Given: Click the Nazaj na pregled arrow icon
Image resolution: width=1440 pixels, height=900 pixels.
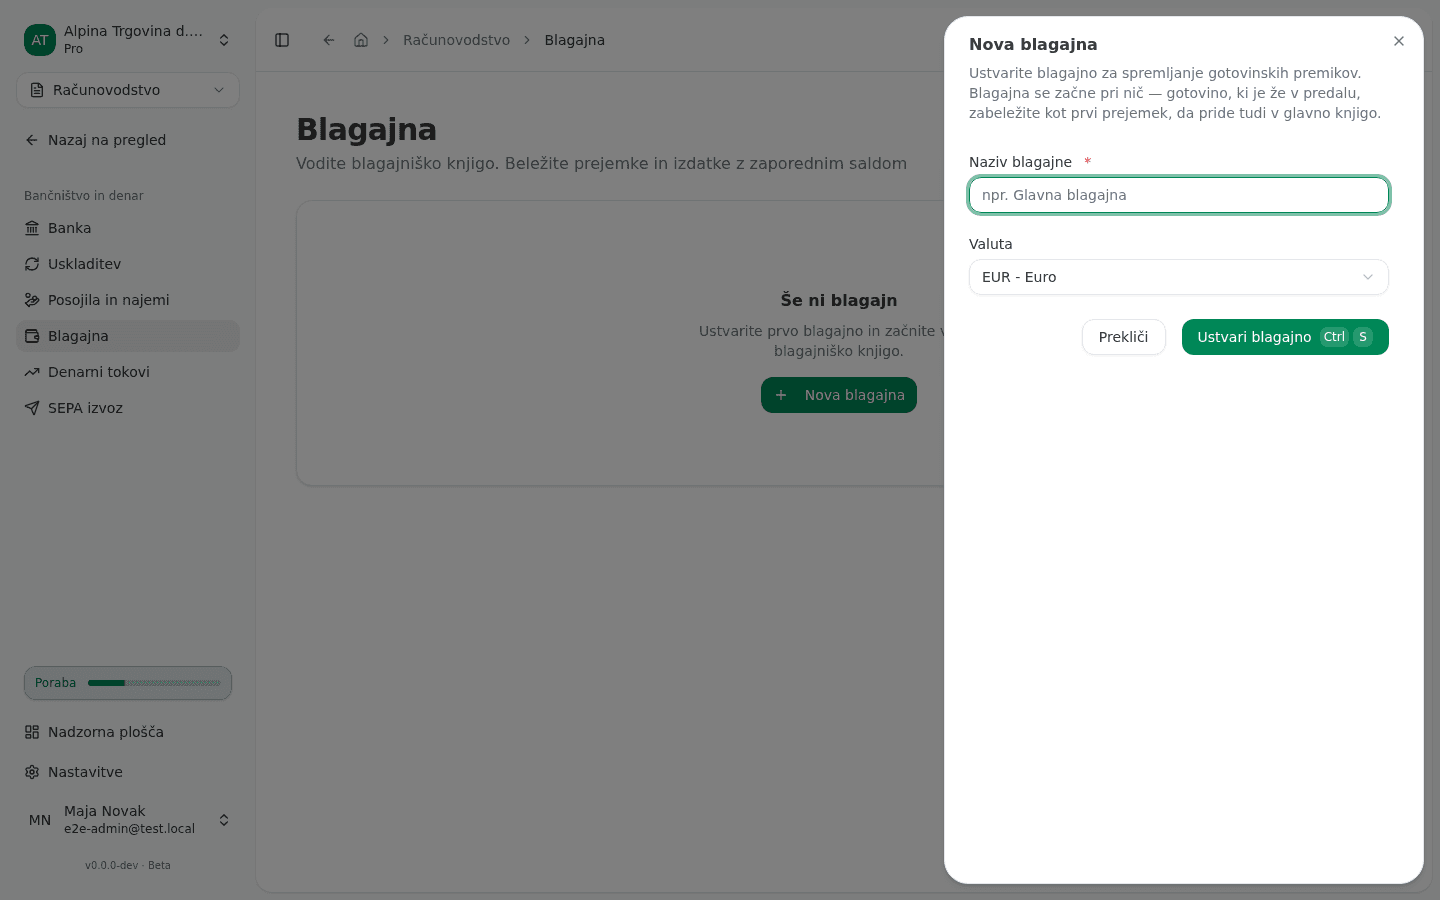Looking at the screenshot, I should [x=32, y=140].
